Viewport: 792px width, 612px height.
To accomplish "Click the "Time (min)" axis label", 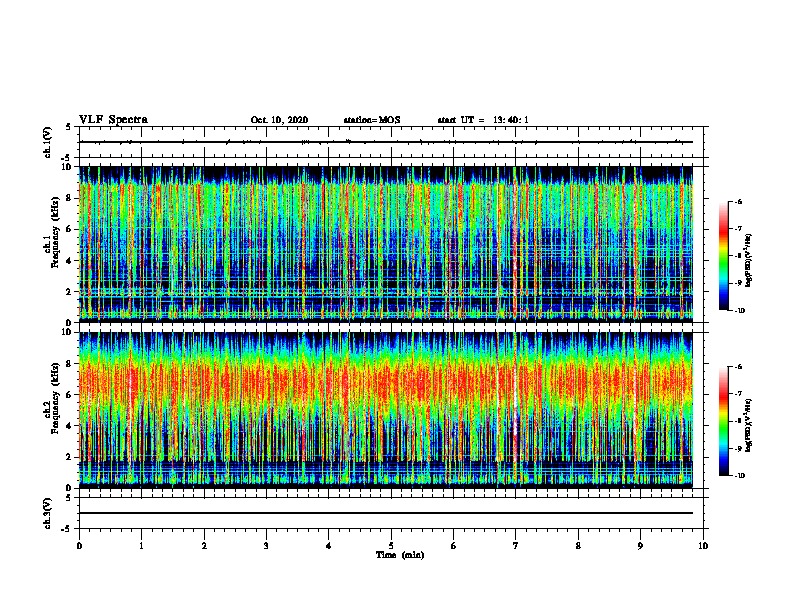I will [x=400, y=555].
